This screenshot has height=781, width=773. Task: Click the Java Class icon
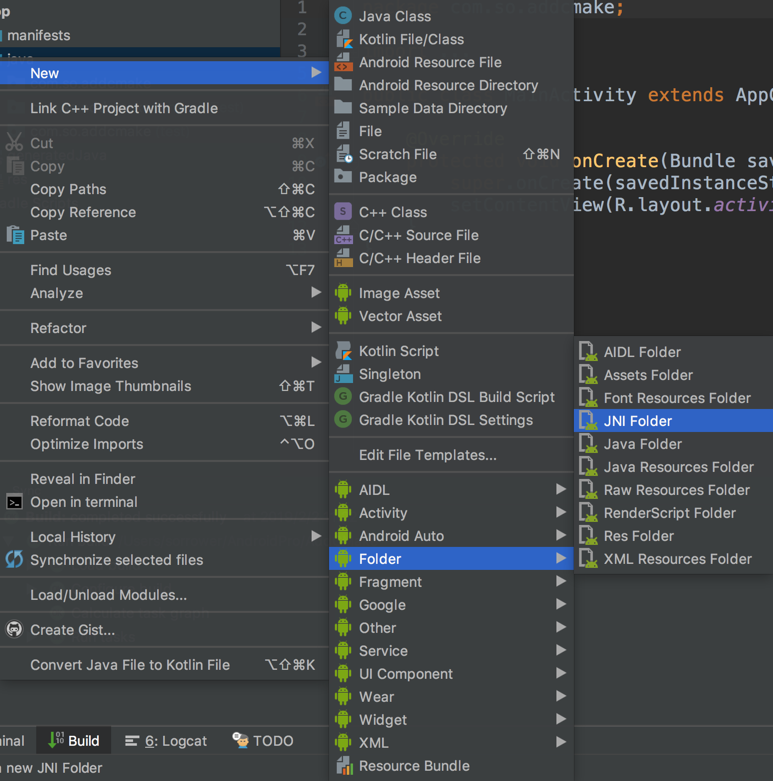tap(343, 16)
